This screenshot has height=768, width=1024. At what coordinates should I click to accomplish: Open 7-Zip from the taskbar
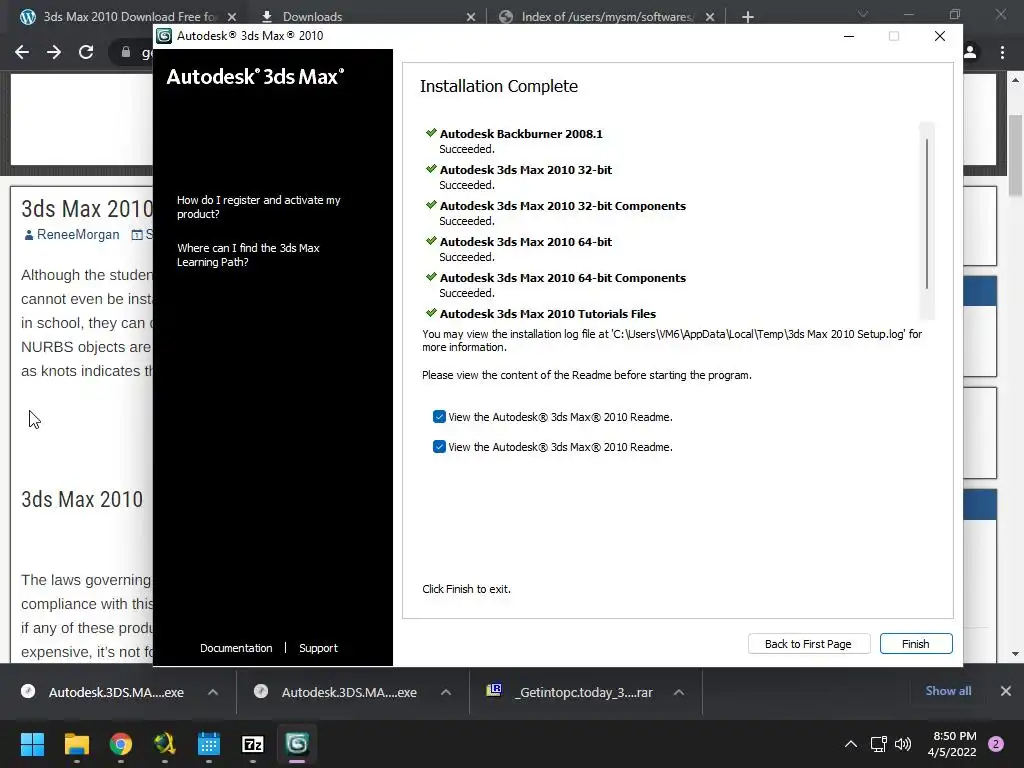pos(253,744)
